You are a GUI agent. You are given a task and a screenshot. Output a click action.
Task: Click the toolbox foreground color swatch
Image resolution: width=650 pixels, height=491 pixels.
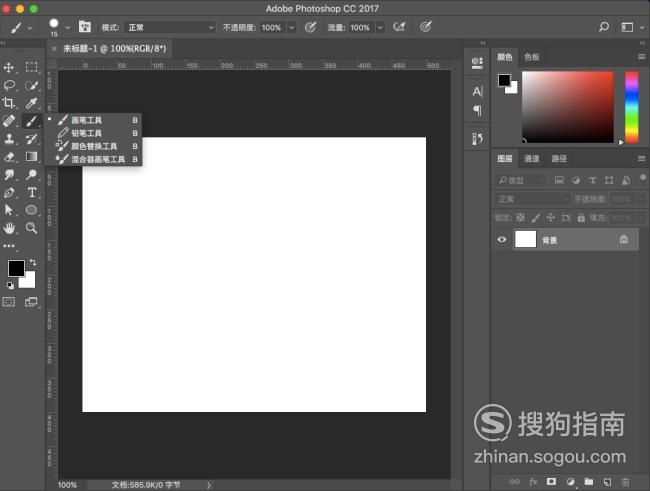pos(15,267)
